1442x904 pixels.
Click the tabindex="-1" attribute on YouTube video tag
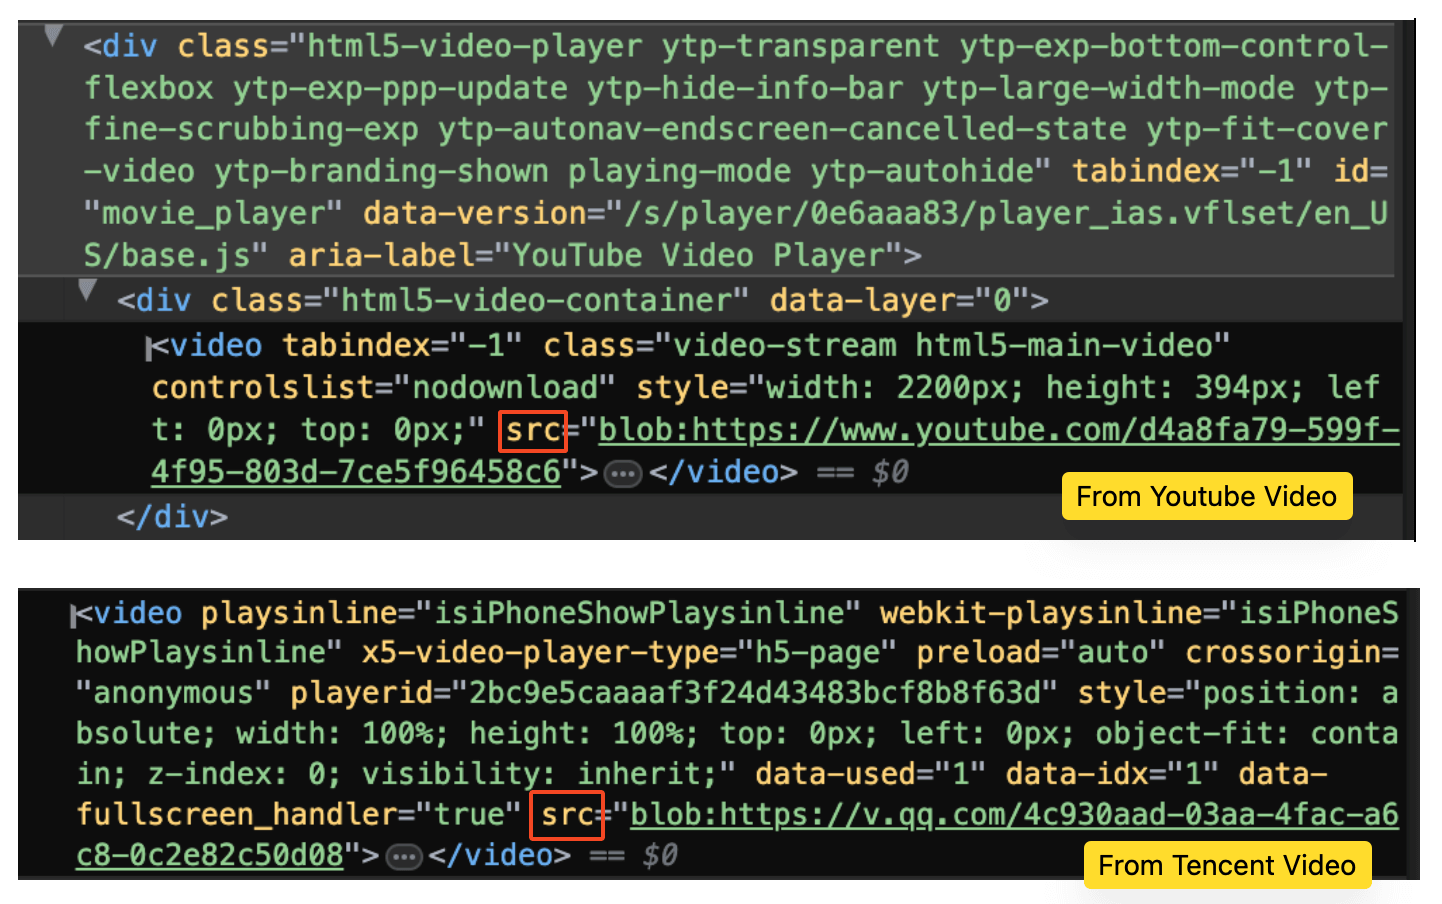pyautogui.click(x=402, y=346)
